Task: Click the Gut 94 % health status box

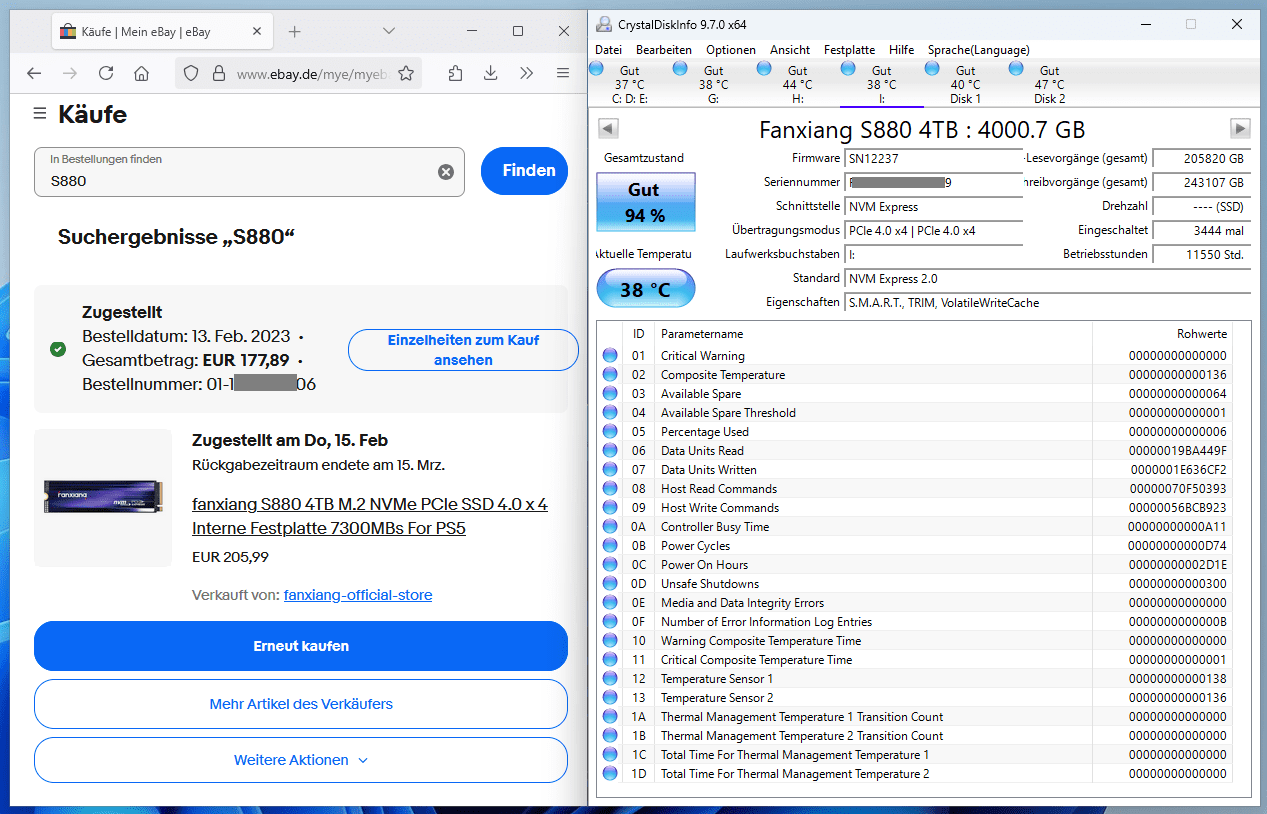Action: point(645,202)
